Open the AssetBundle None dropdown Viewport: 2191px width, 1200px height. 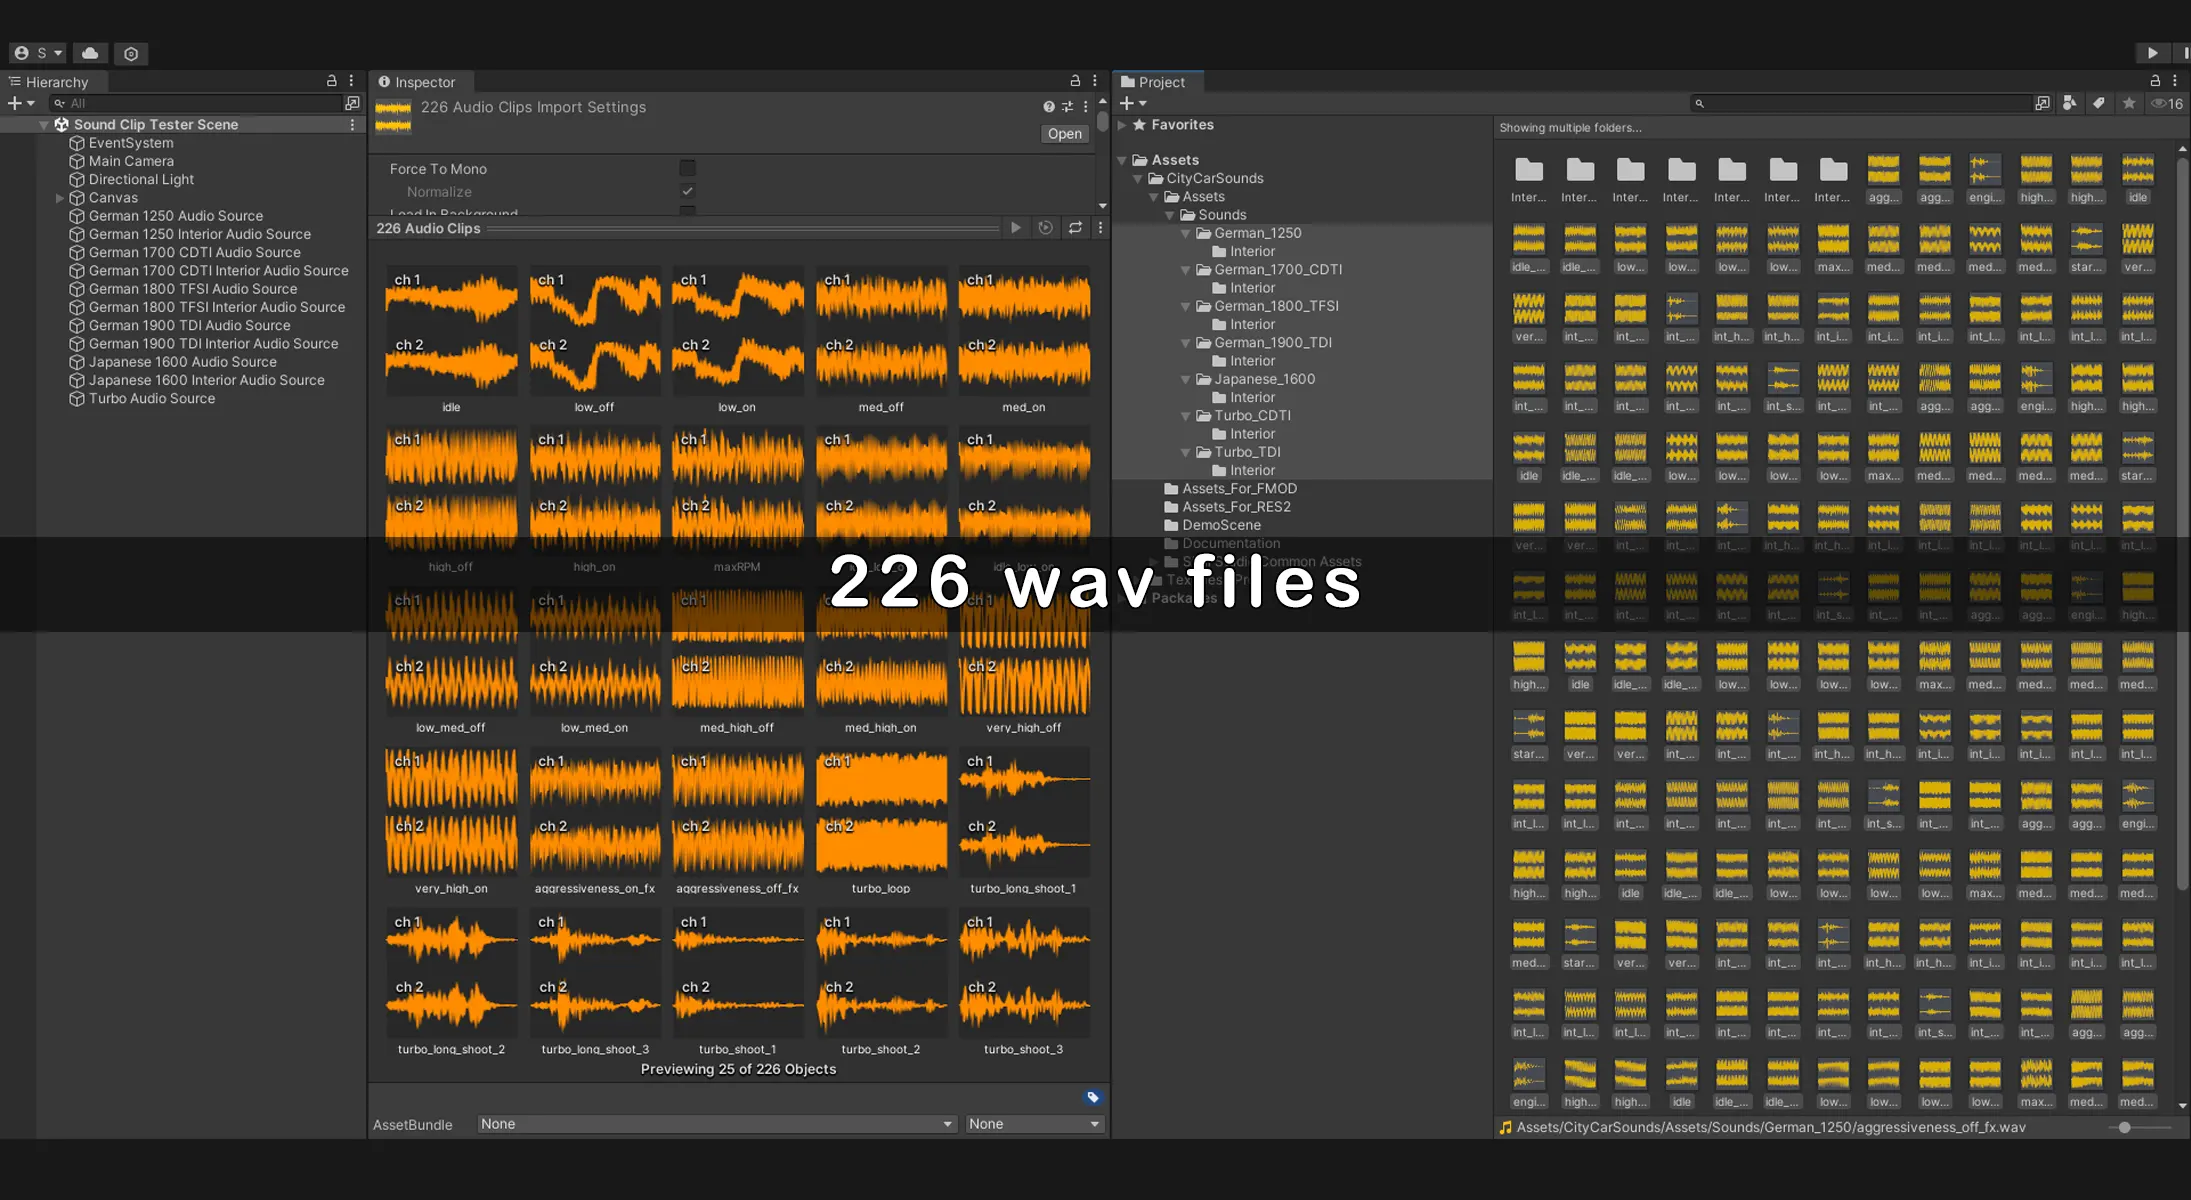point(716,1124)
